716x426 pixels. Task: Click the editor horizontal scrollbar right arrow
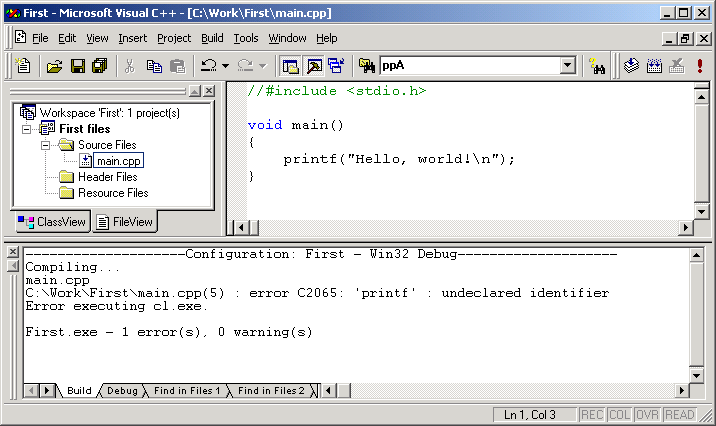coord(685,227)
